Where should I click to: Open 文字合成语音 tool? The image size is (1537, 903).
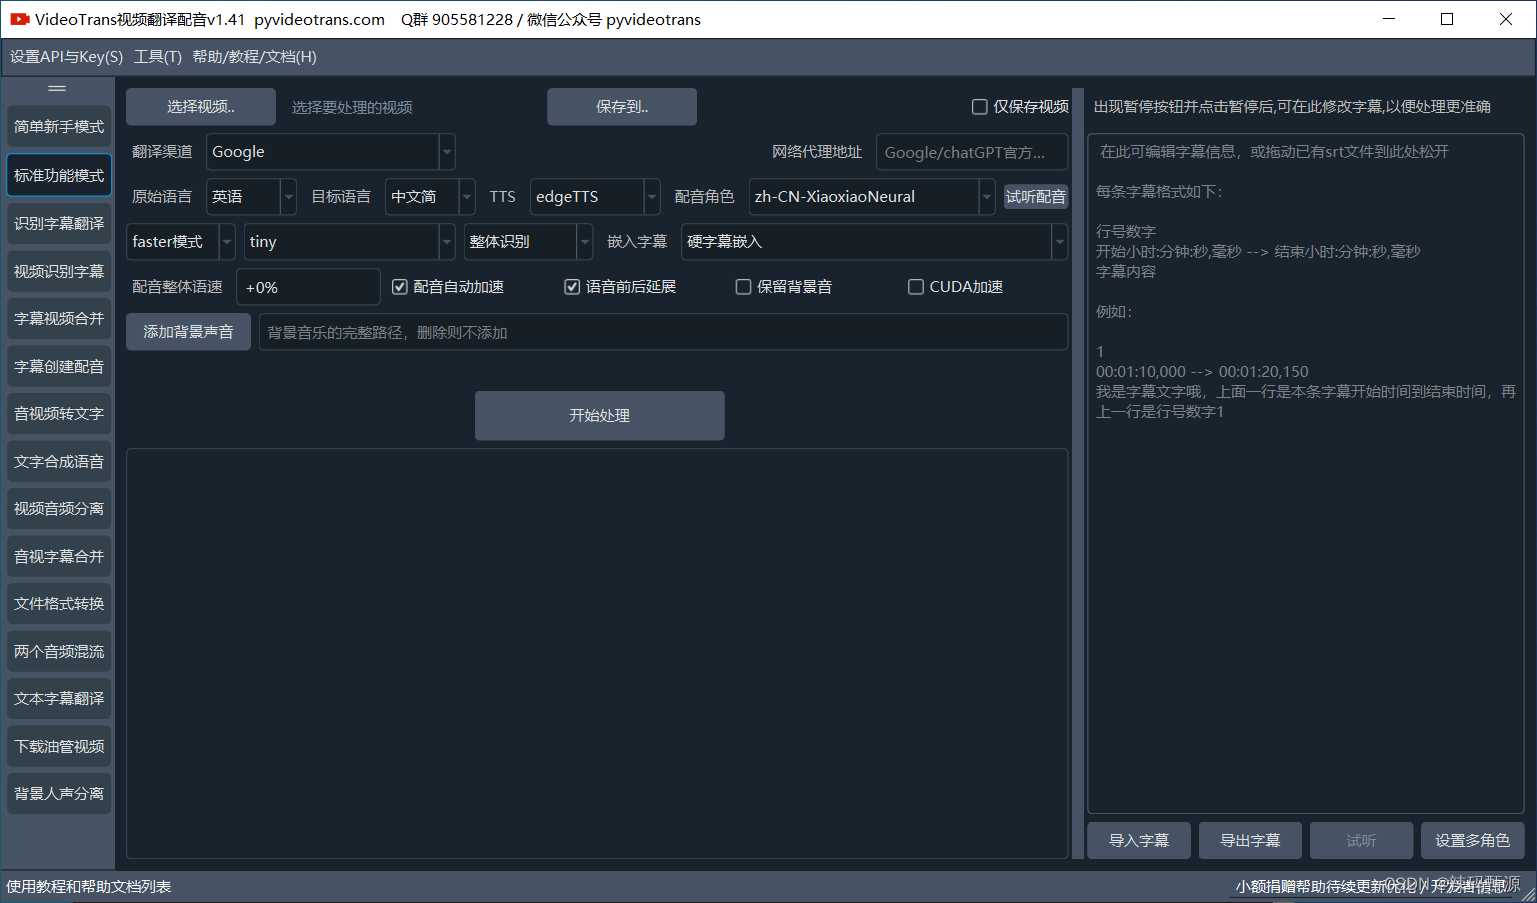click(x=59, y=461)
